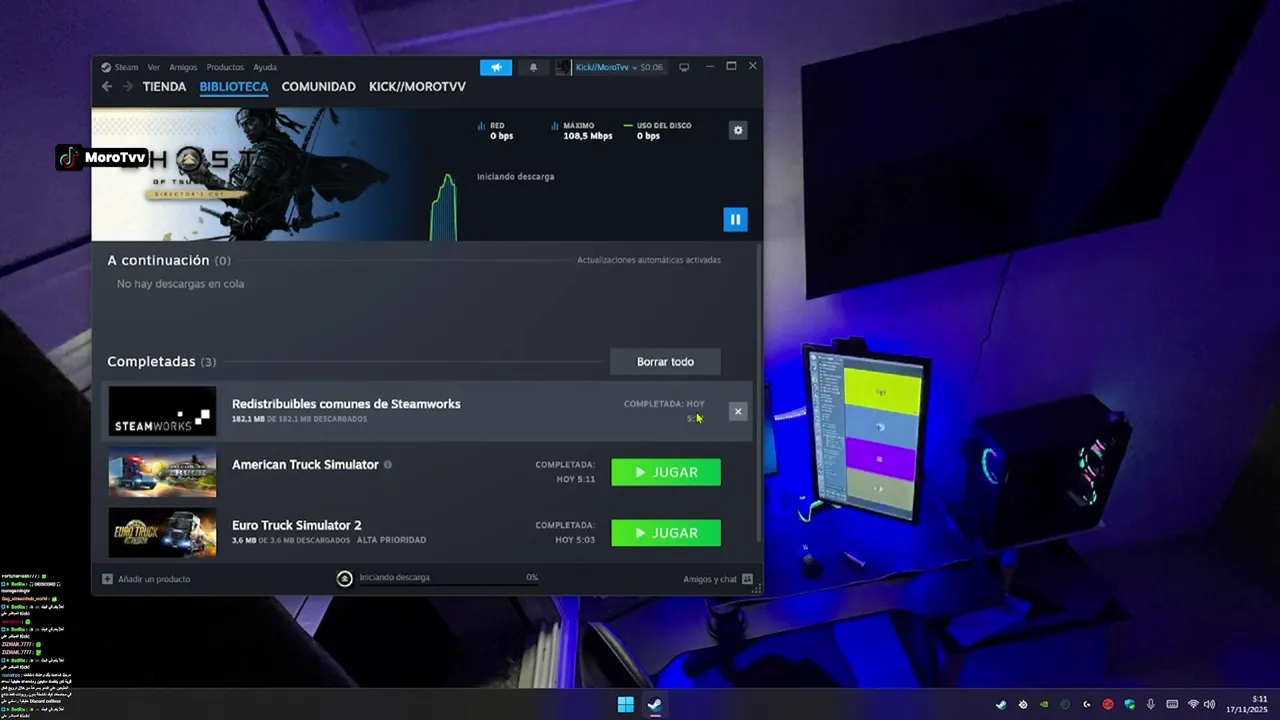Click the download bandwidth graph
Screen dimensions: 1280x720
click(443, 207)
